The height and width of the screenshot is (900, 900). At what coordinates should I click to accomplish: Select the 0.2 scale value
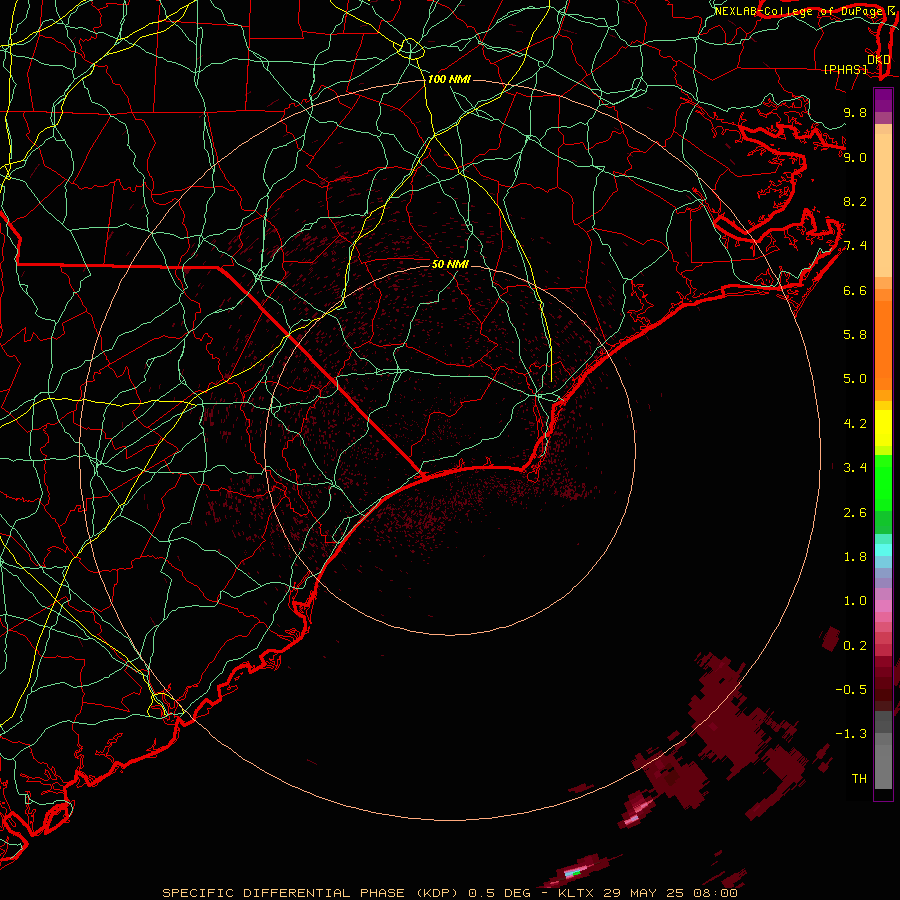[855, 646]
